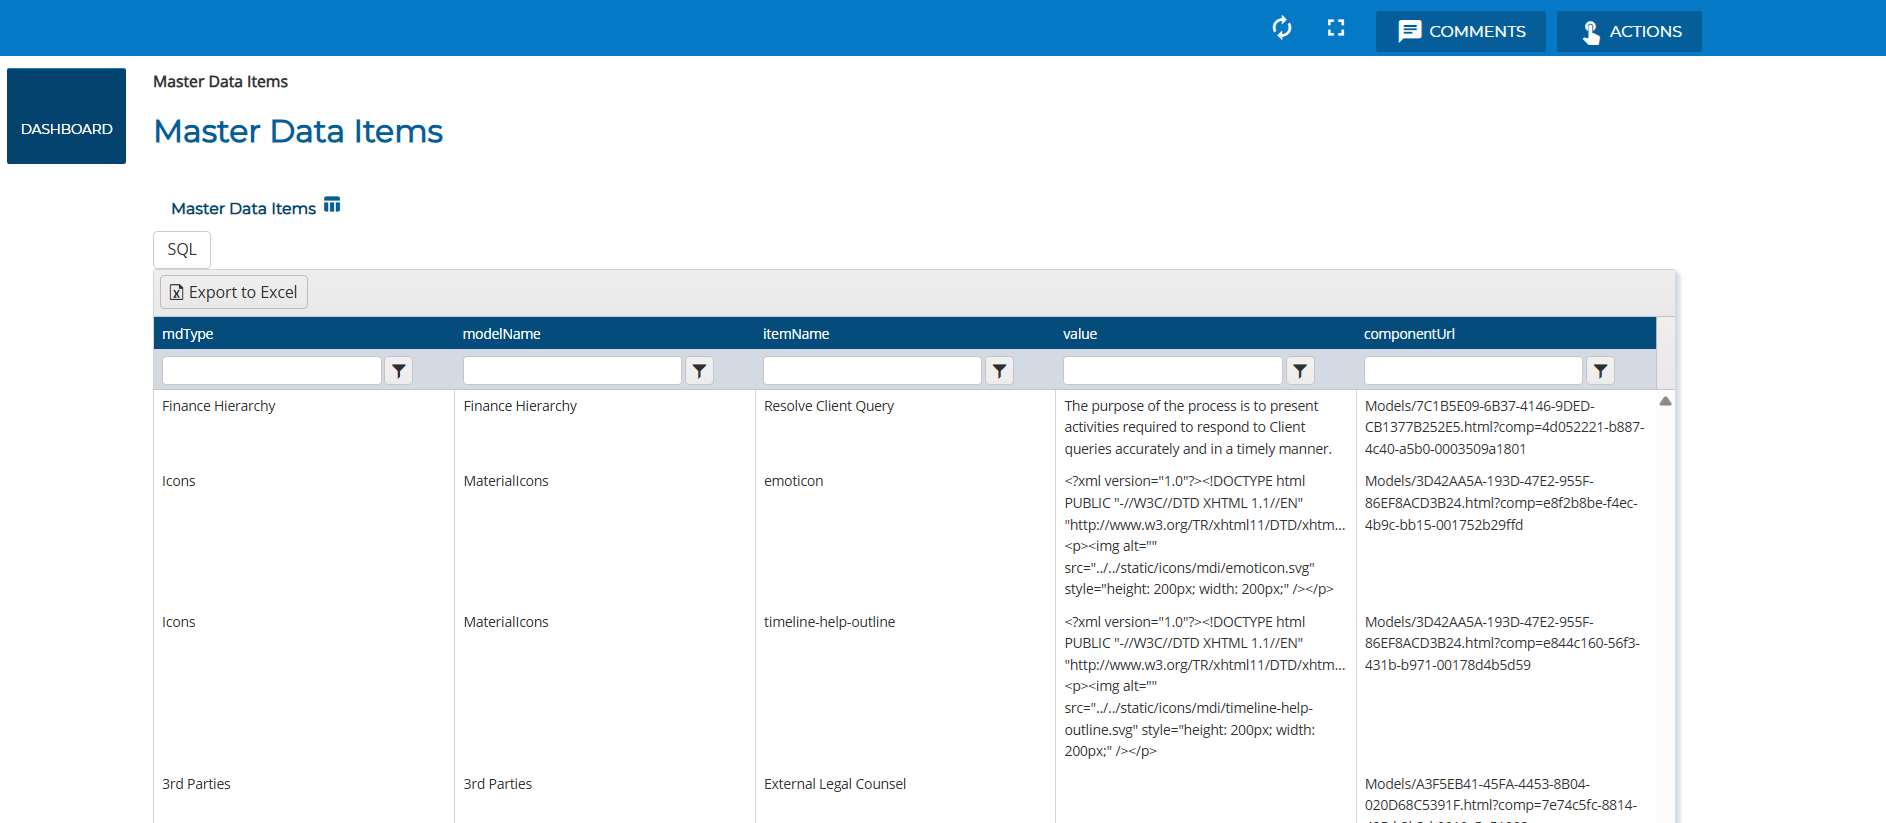Image resolution: width=1886 pixels, height=823 pixels.
Task: Open the value column filter funnel
Action: [x=1300, y=371]
